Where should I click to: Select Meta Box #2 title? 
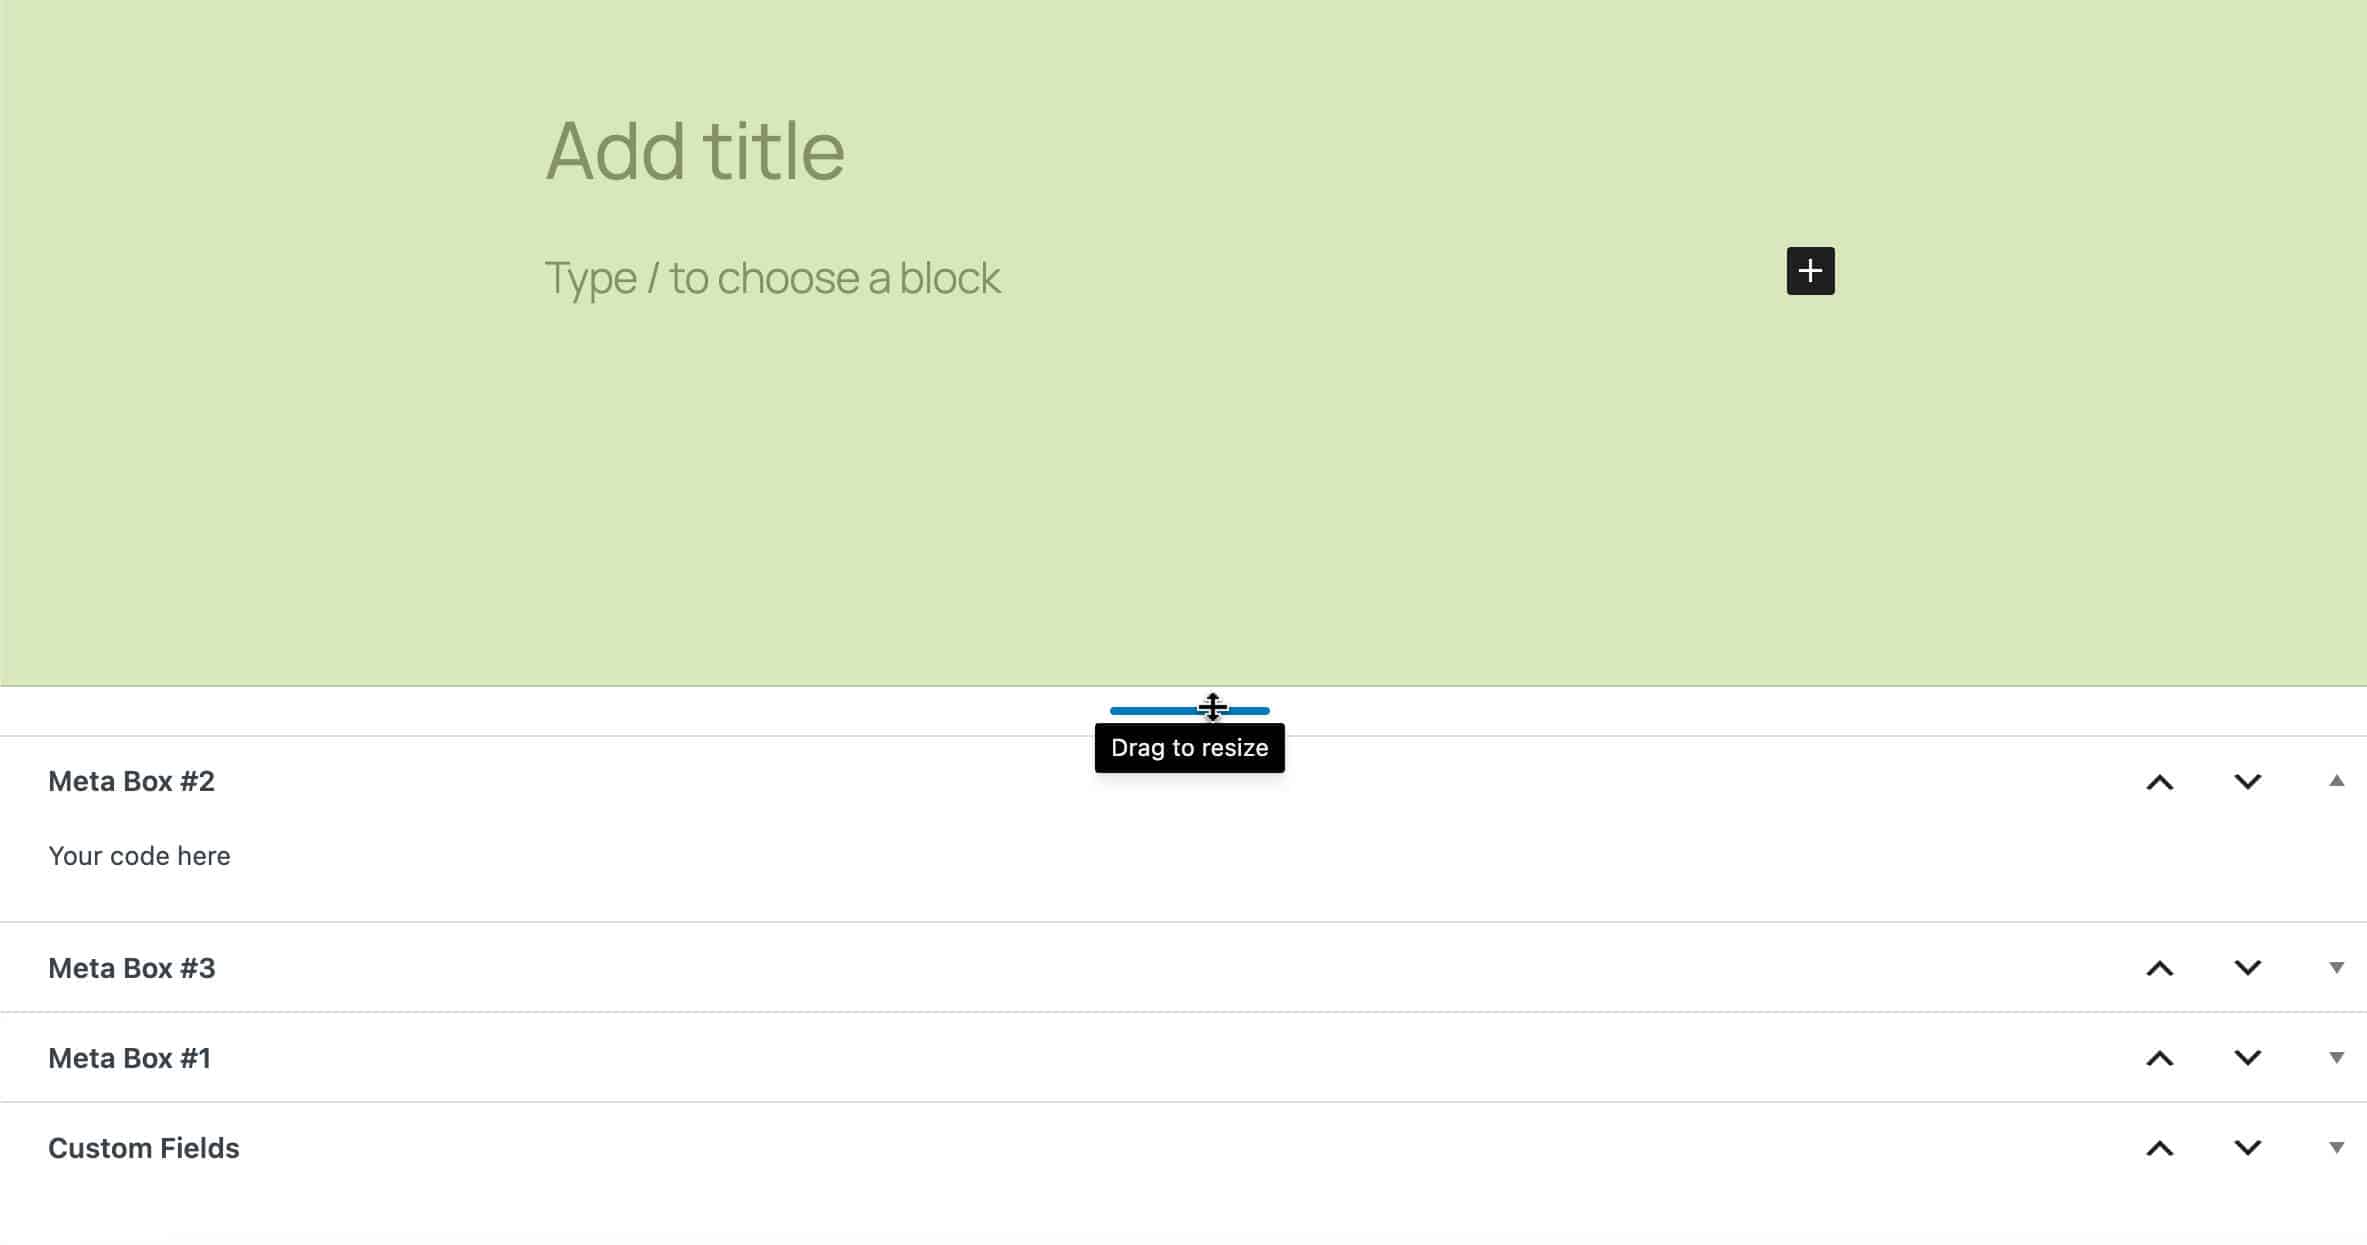[x=130, y=781]
